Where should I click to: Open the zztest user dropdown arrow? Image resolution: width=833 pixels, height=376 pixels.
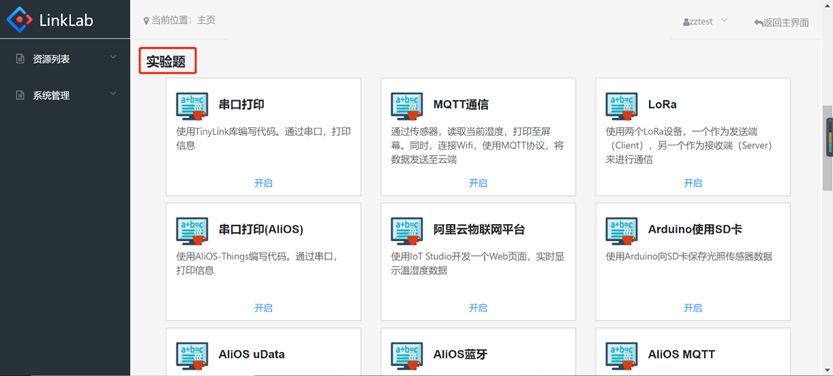click(x=724, y=21)
